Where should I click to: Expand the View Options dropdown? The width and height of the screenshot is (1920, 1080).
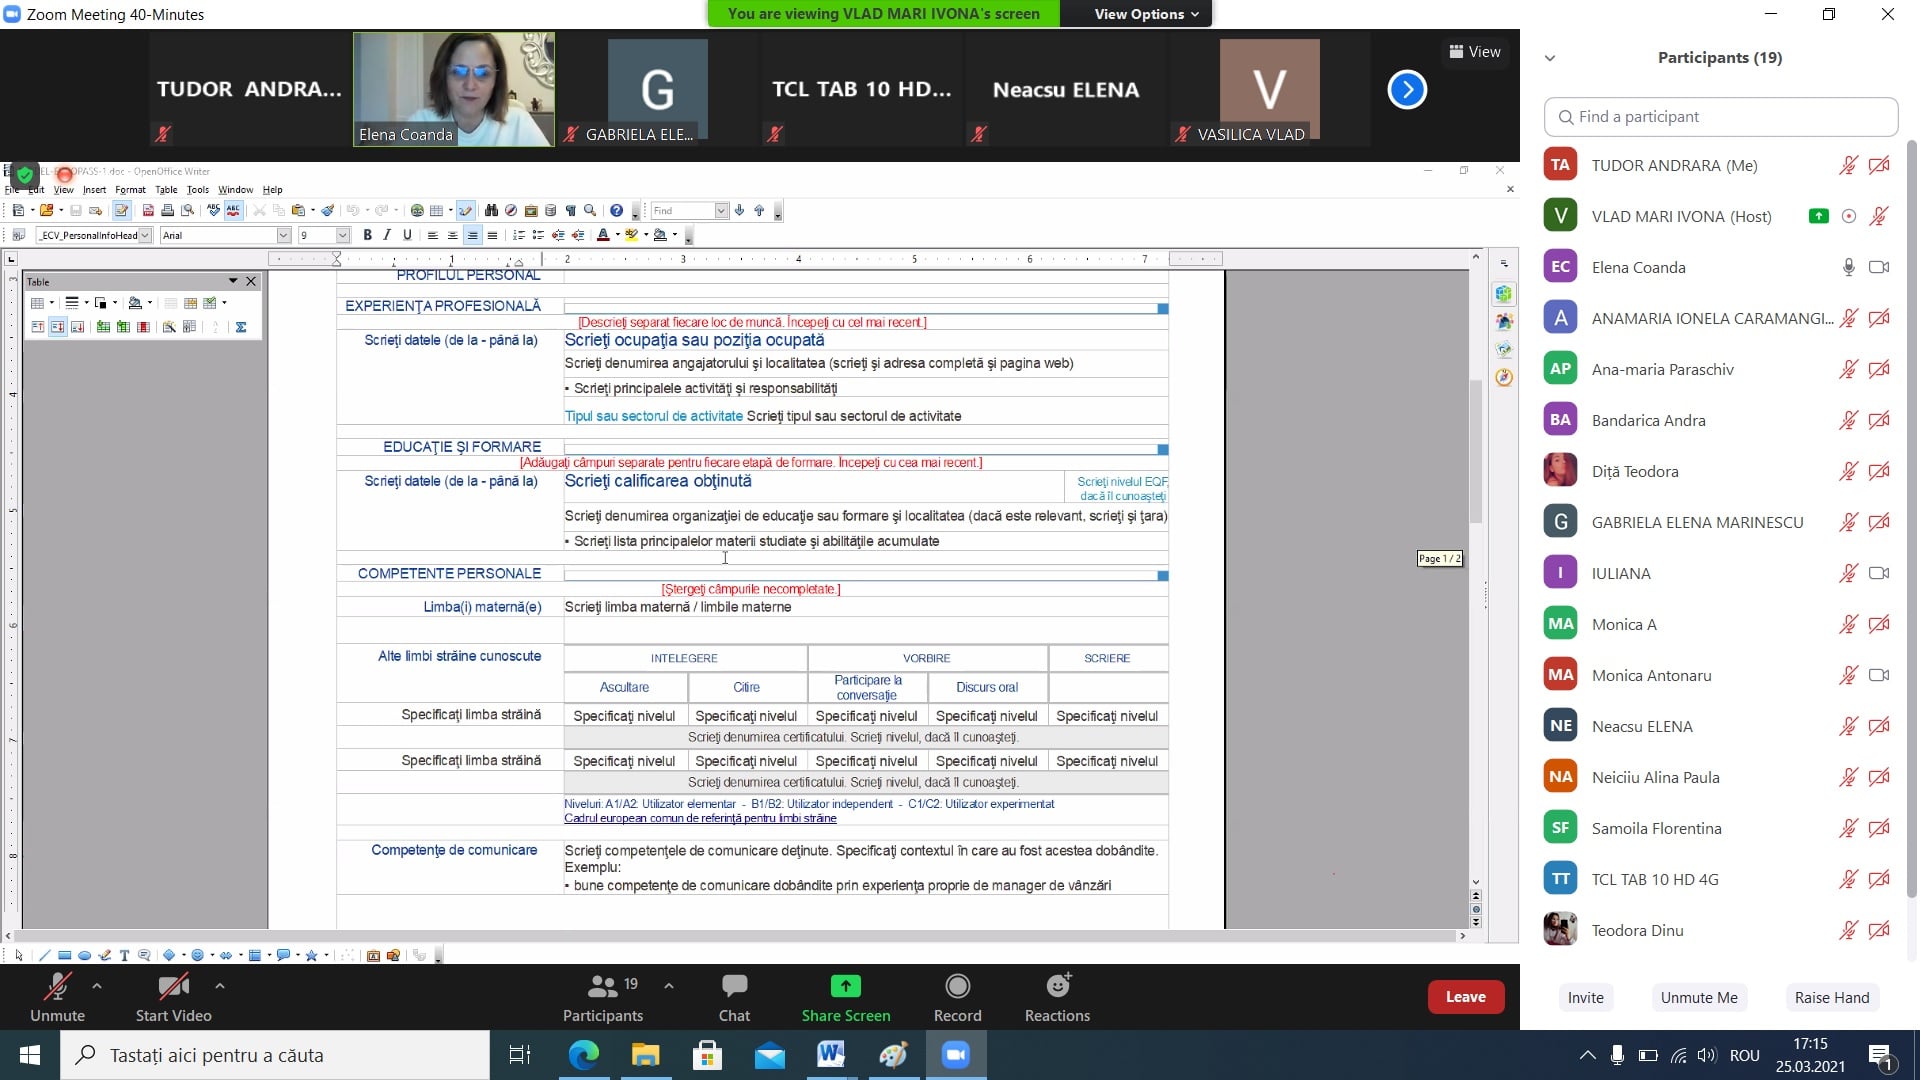(1145, 14)
